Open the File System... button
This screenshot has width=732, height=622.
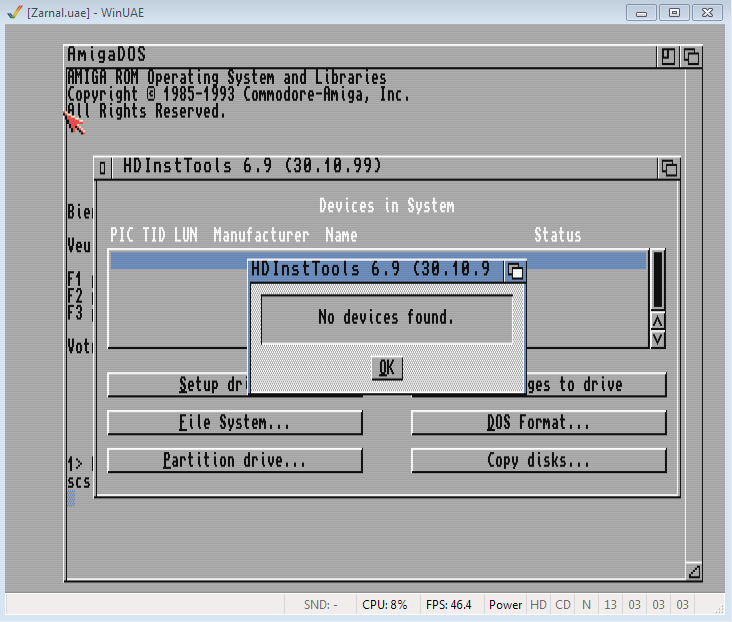(235, 423)
